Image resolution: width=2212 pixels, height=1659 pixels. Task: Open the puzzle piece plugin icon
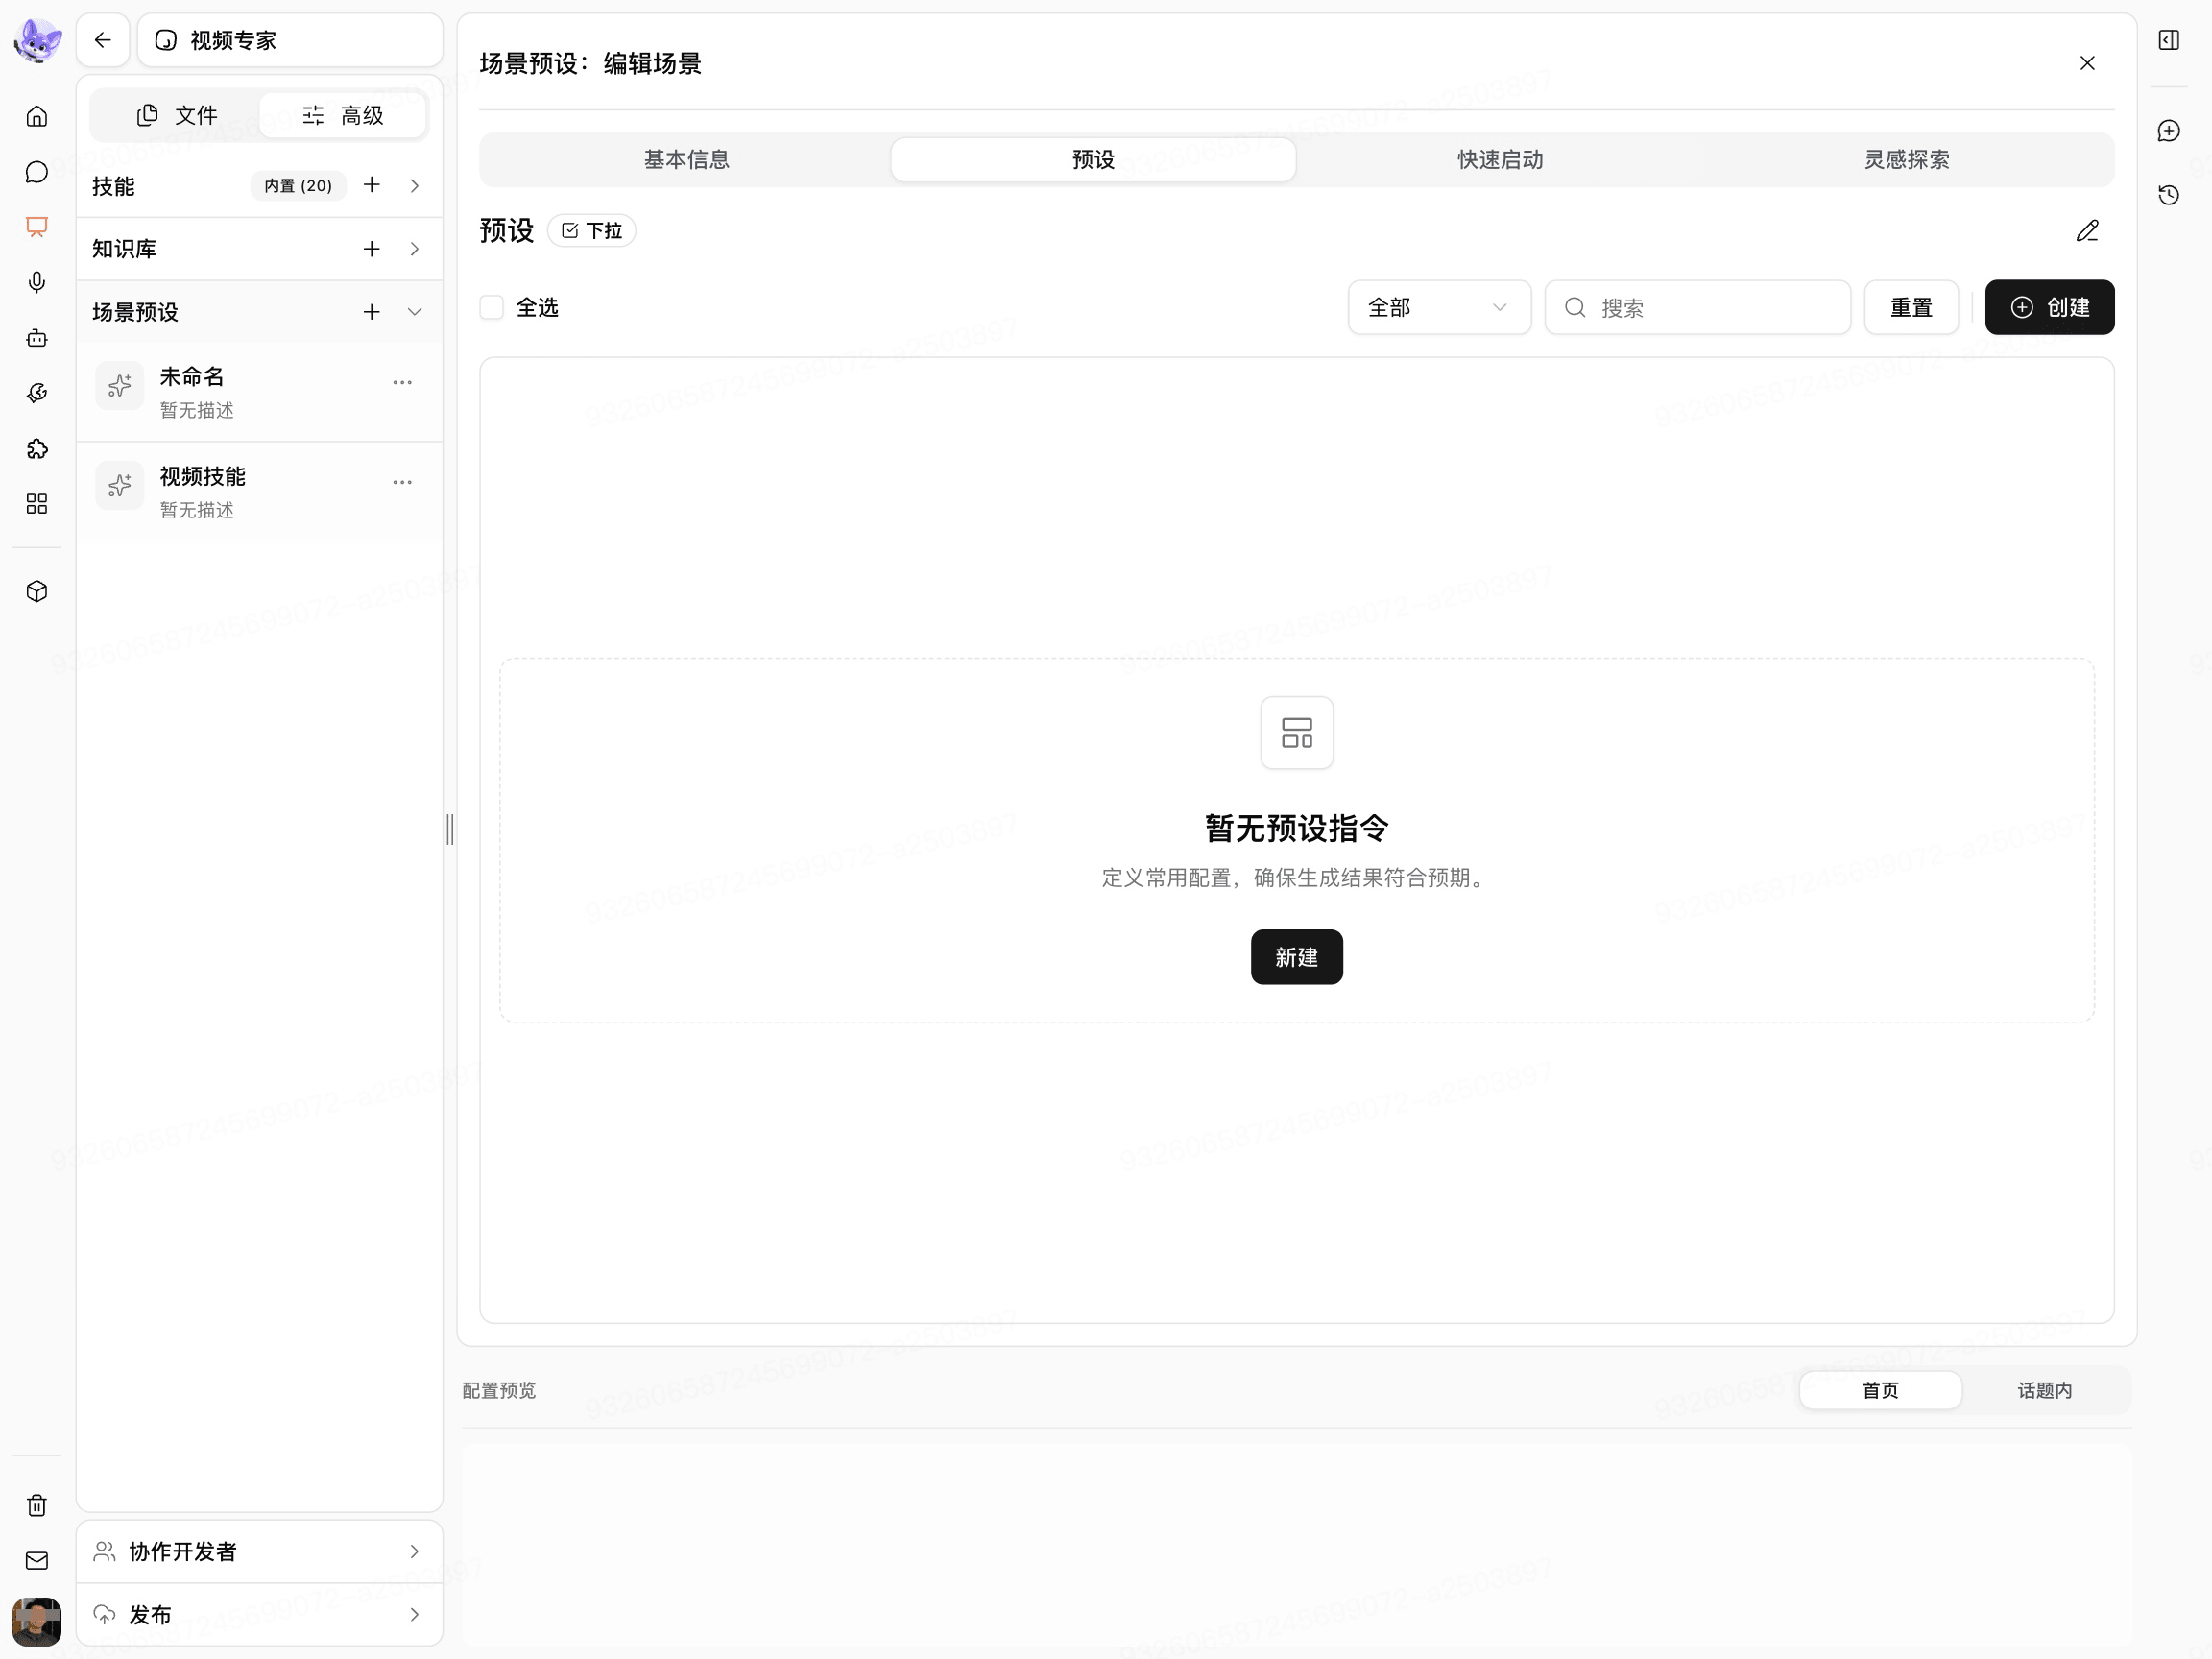(37, 449)
